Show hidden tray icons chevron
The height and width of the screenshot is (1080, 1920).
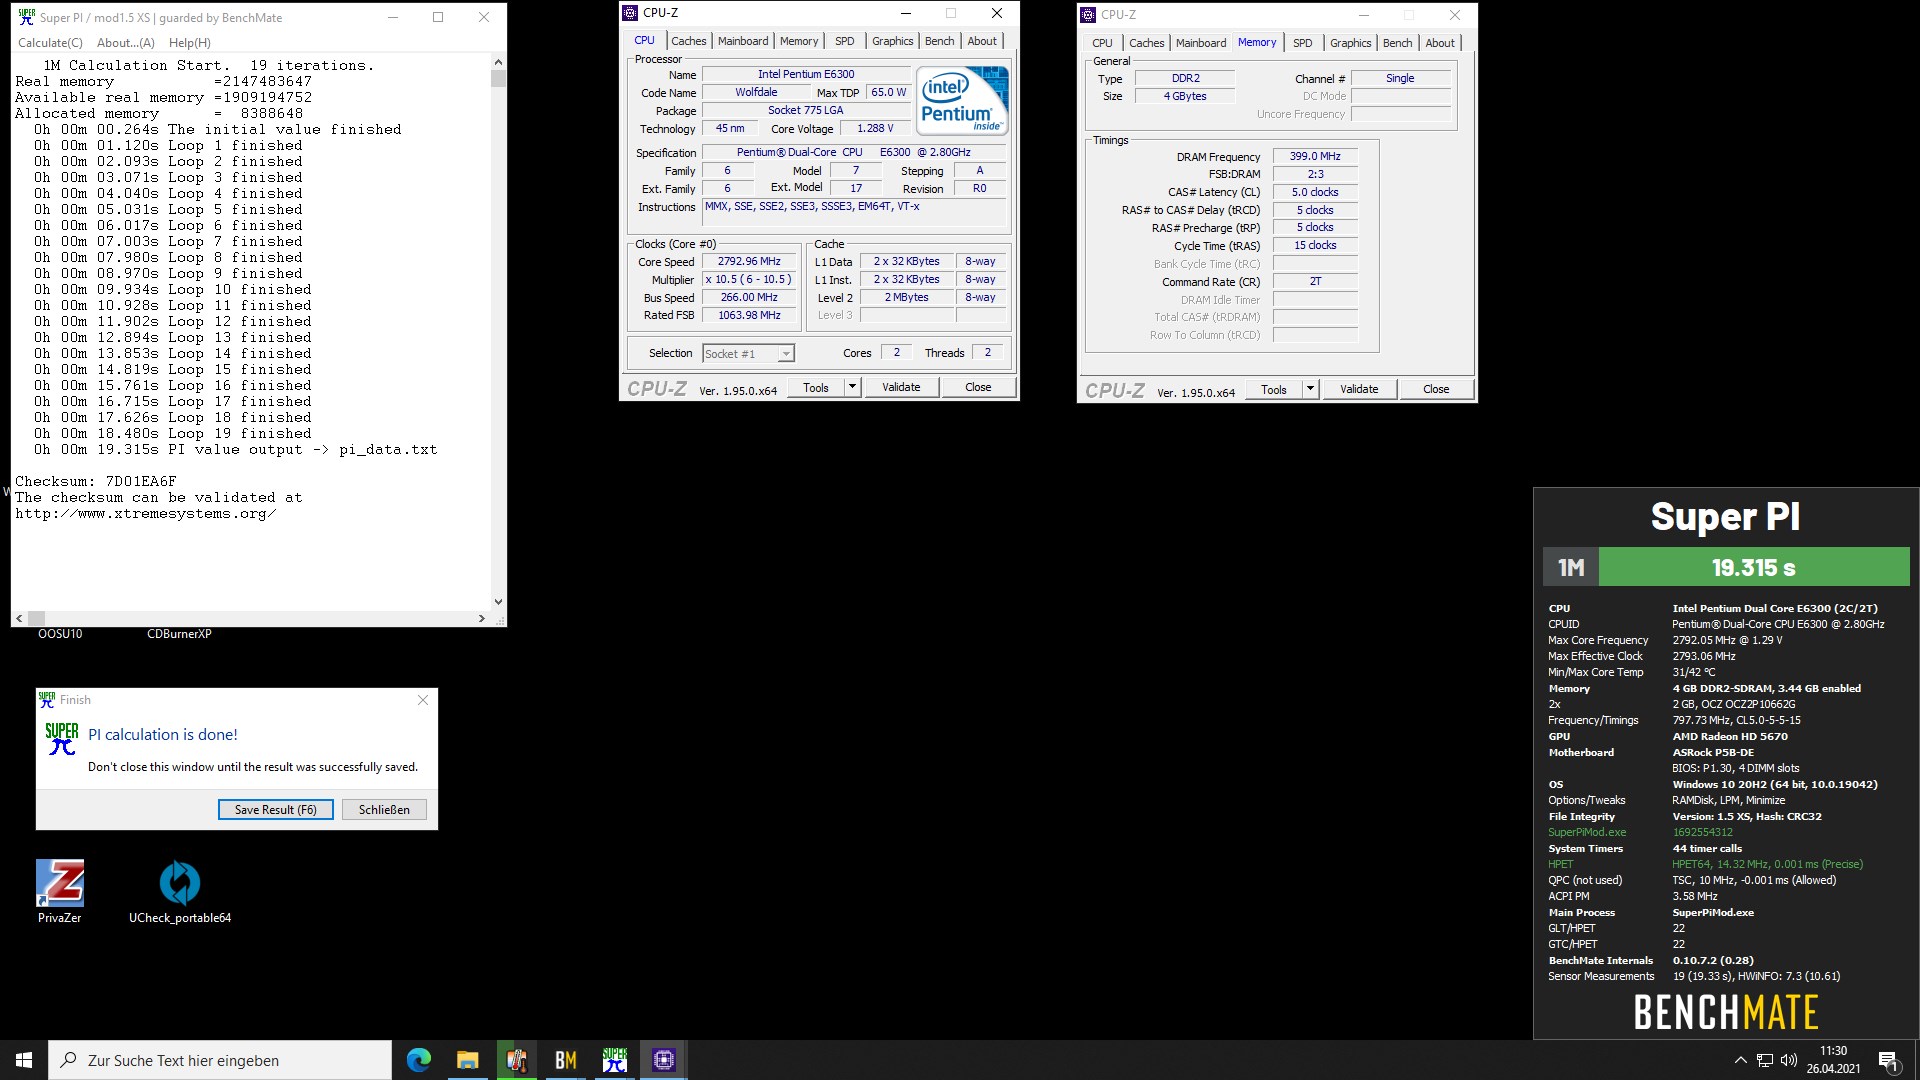point(1740,1060)
